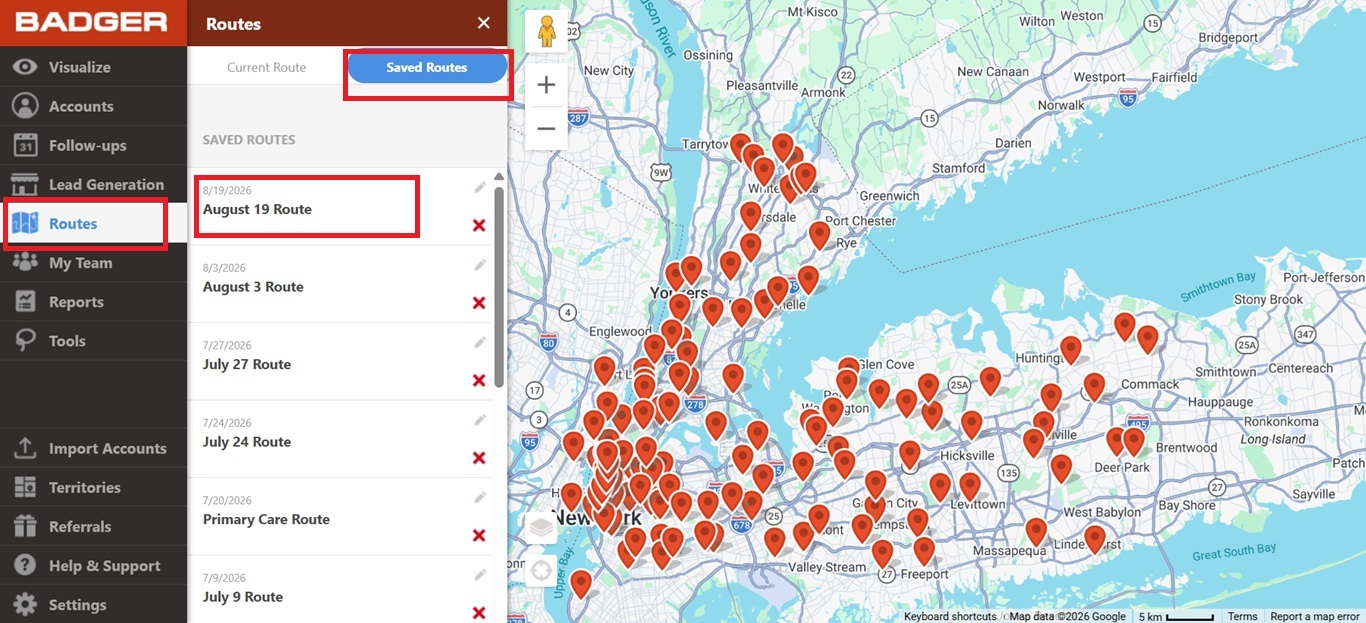
Task: Edit the August 19 Route name
Action: [480, 187]
